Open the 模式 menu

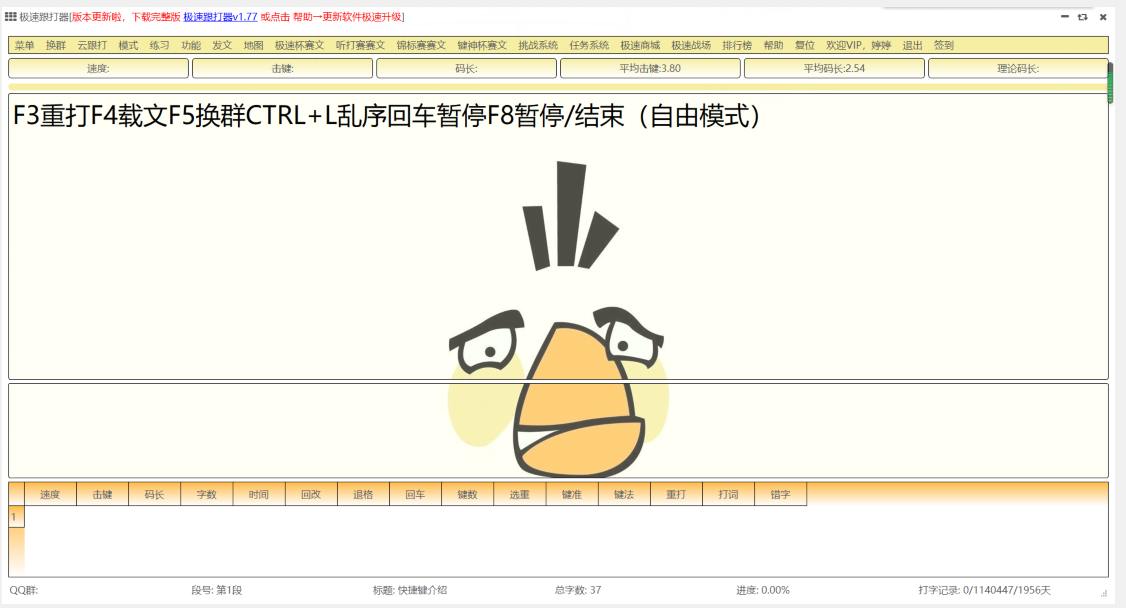(128, 45)
